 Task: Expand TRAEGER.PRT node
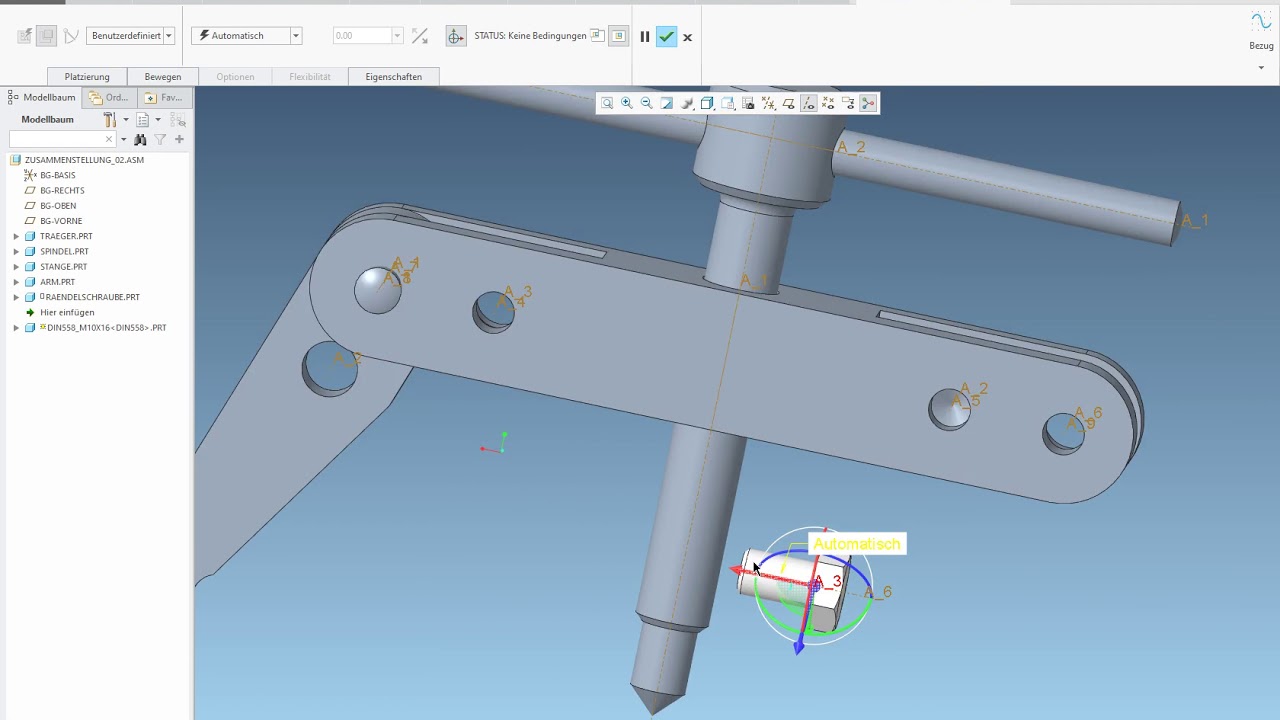pos(16,236)
